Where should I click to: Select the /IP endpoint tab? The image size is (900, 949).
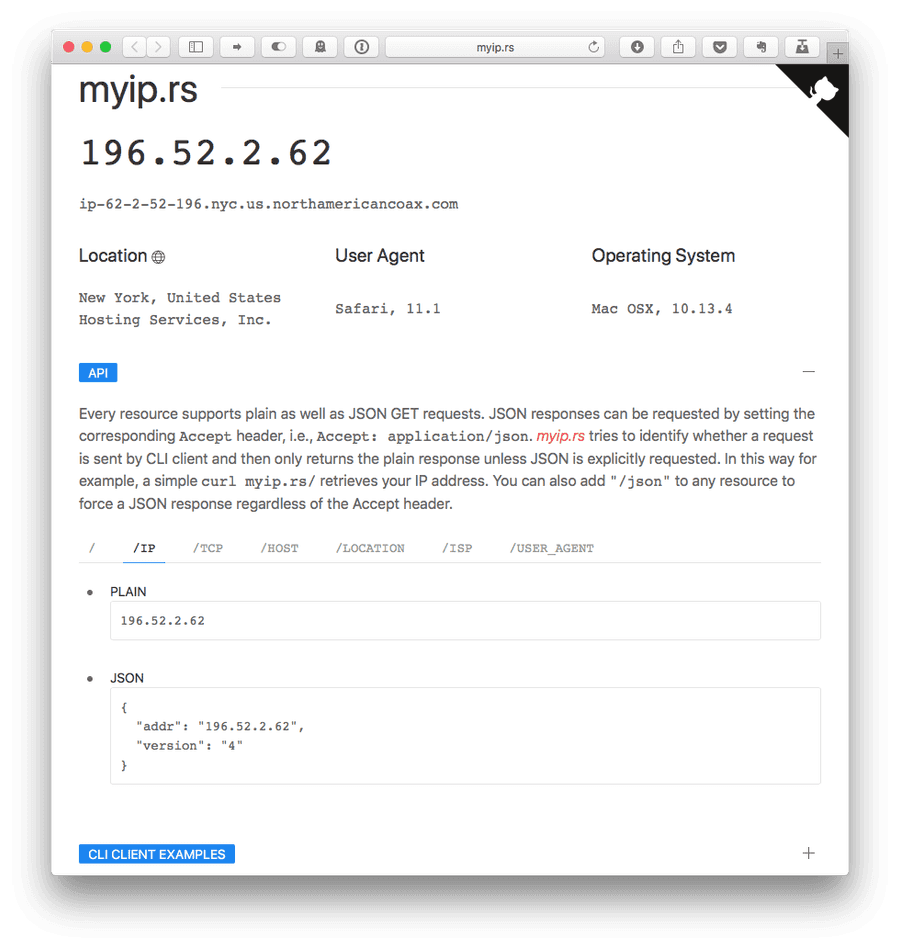click(x=144, y=548)
